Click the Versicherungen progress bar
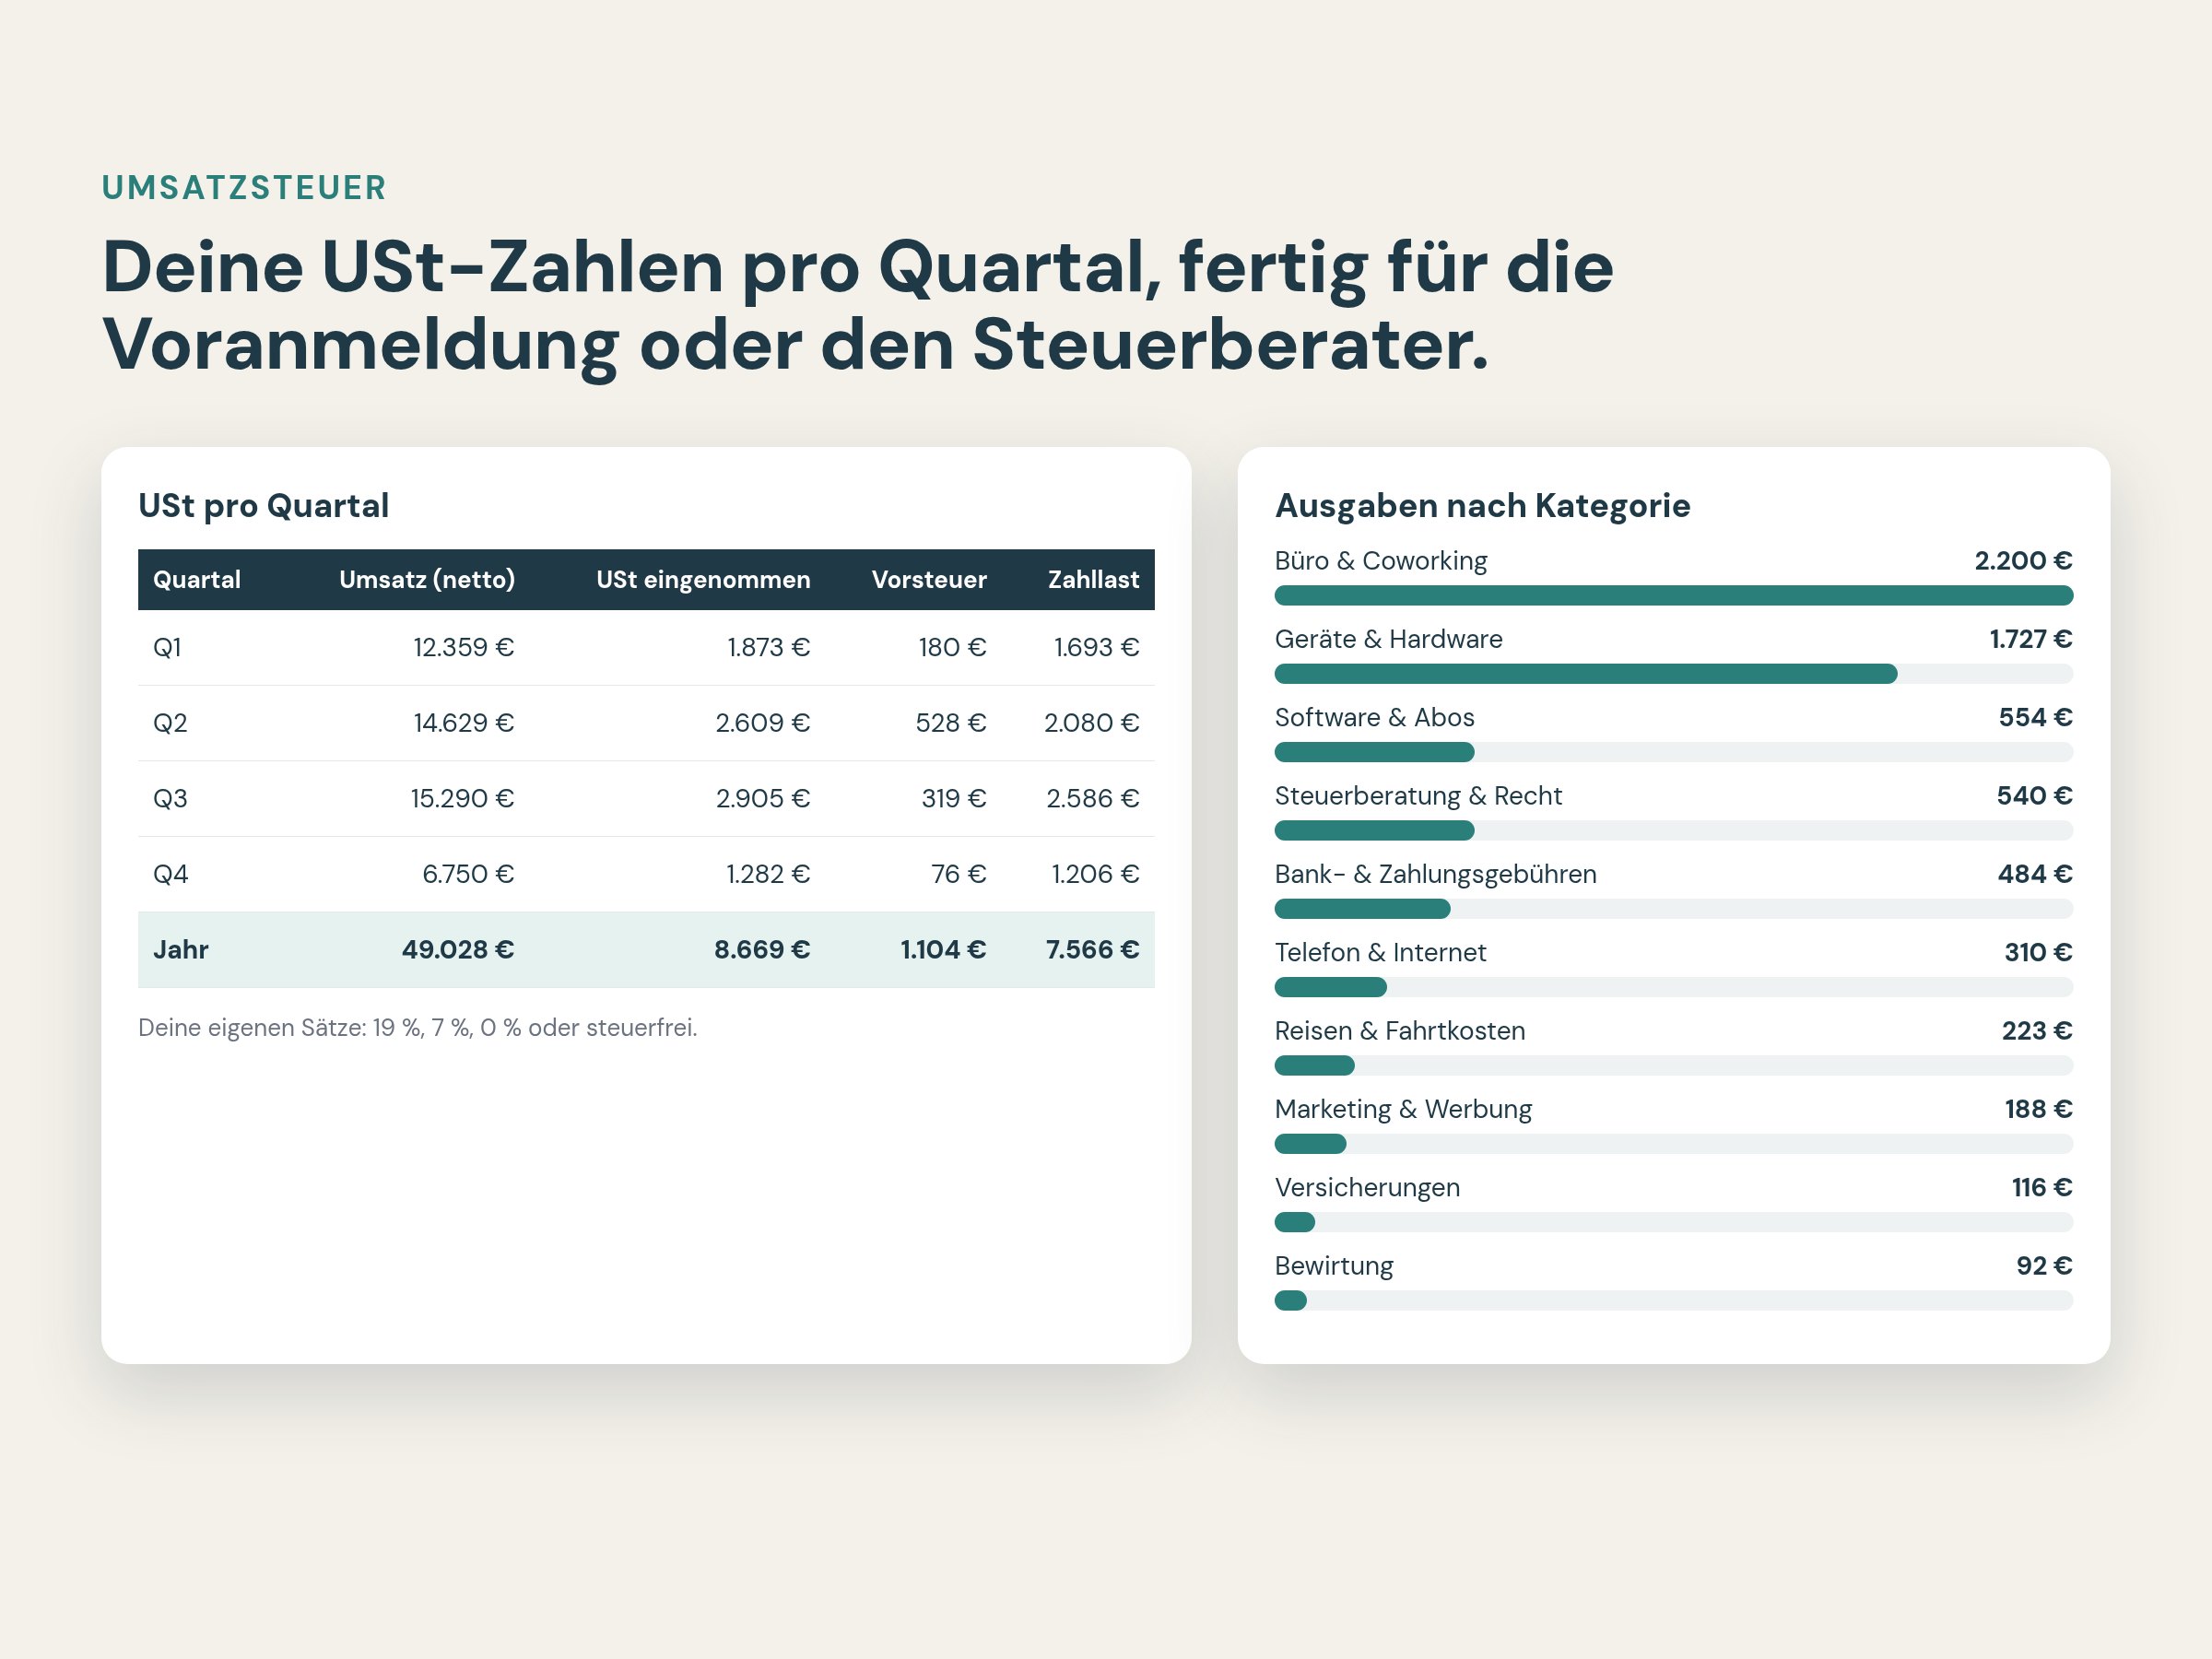The height and width of the screenshot is (1659, 2212). [1673, 1223]
